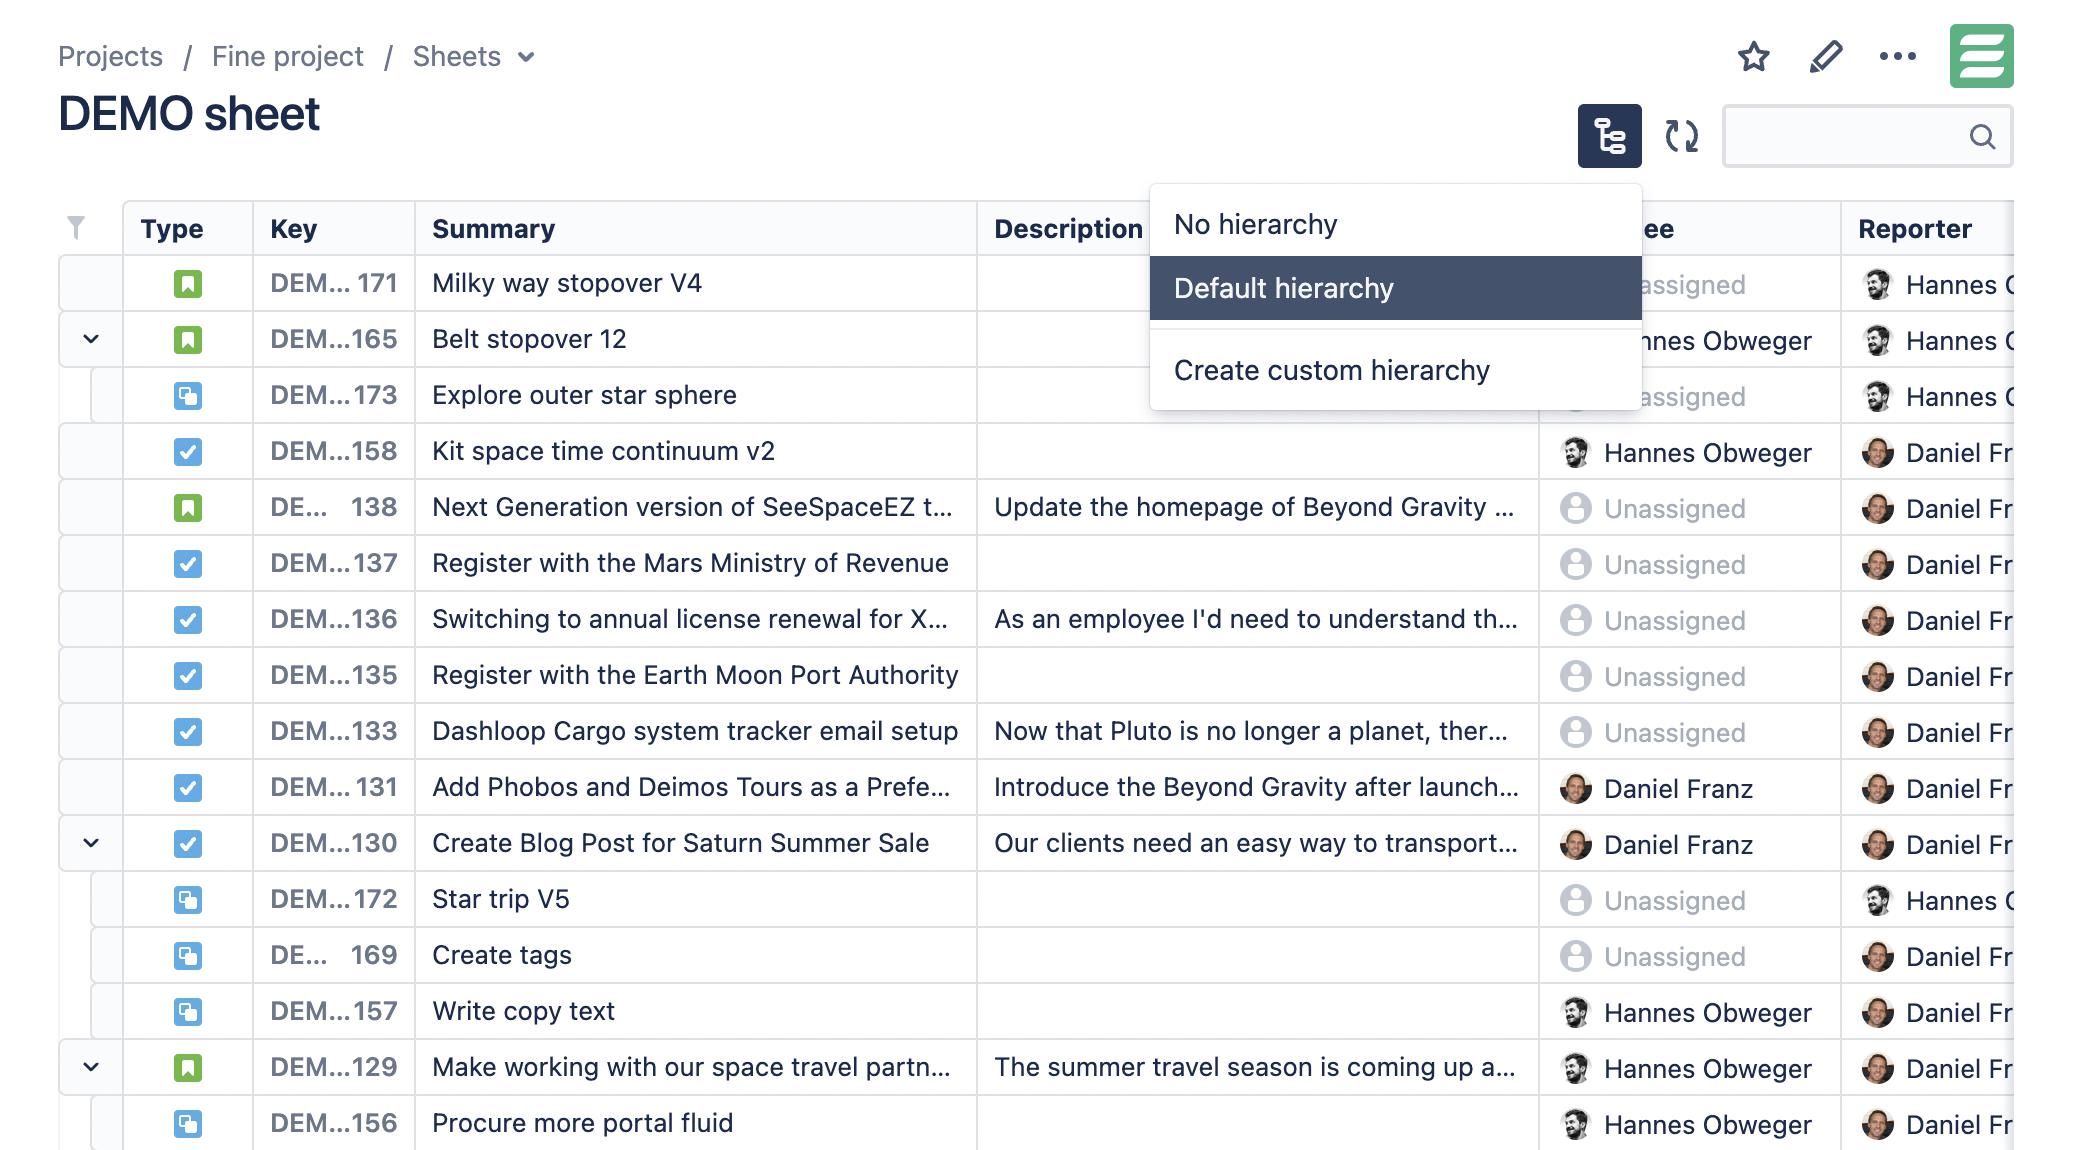Click inside the search input field
The image size is (2078, 1150).
pos(1860,136)
